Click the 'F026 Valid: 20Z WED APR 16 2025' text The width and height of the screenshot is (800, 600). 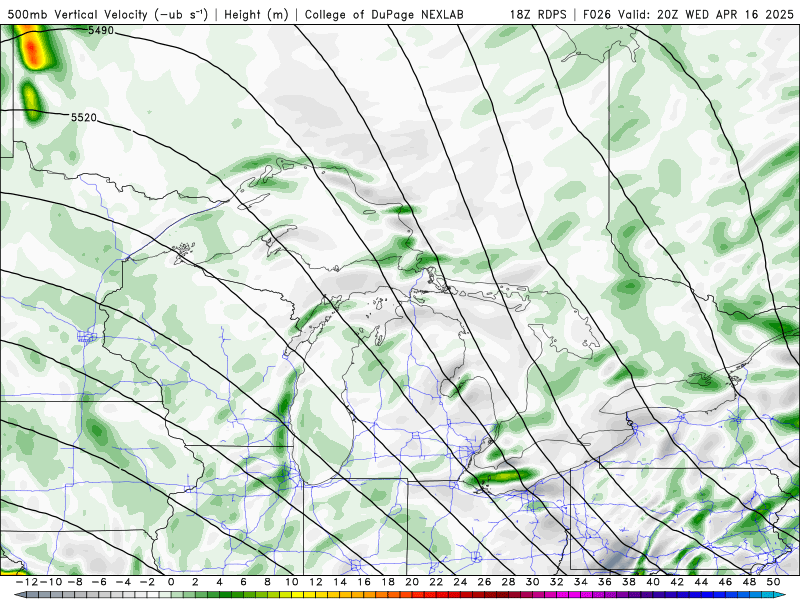coord(688,14)
